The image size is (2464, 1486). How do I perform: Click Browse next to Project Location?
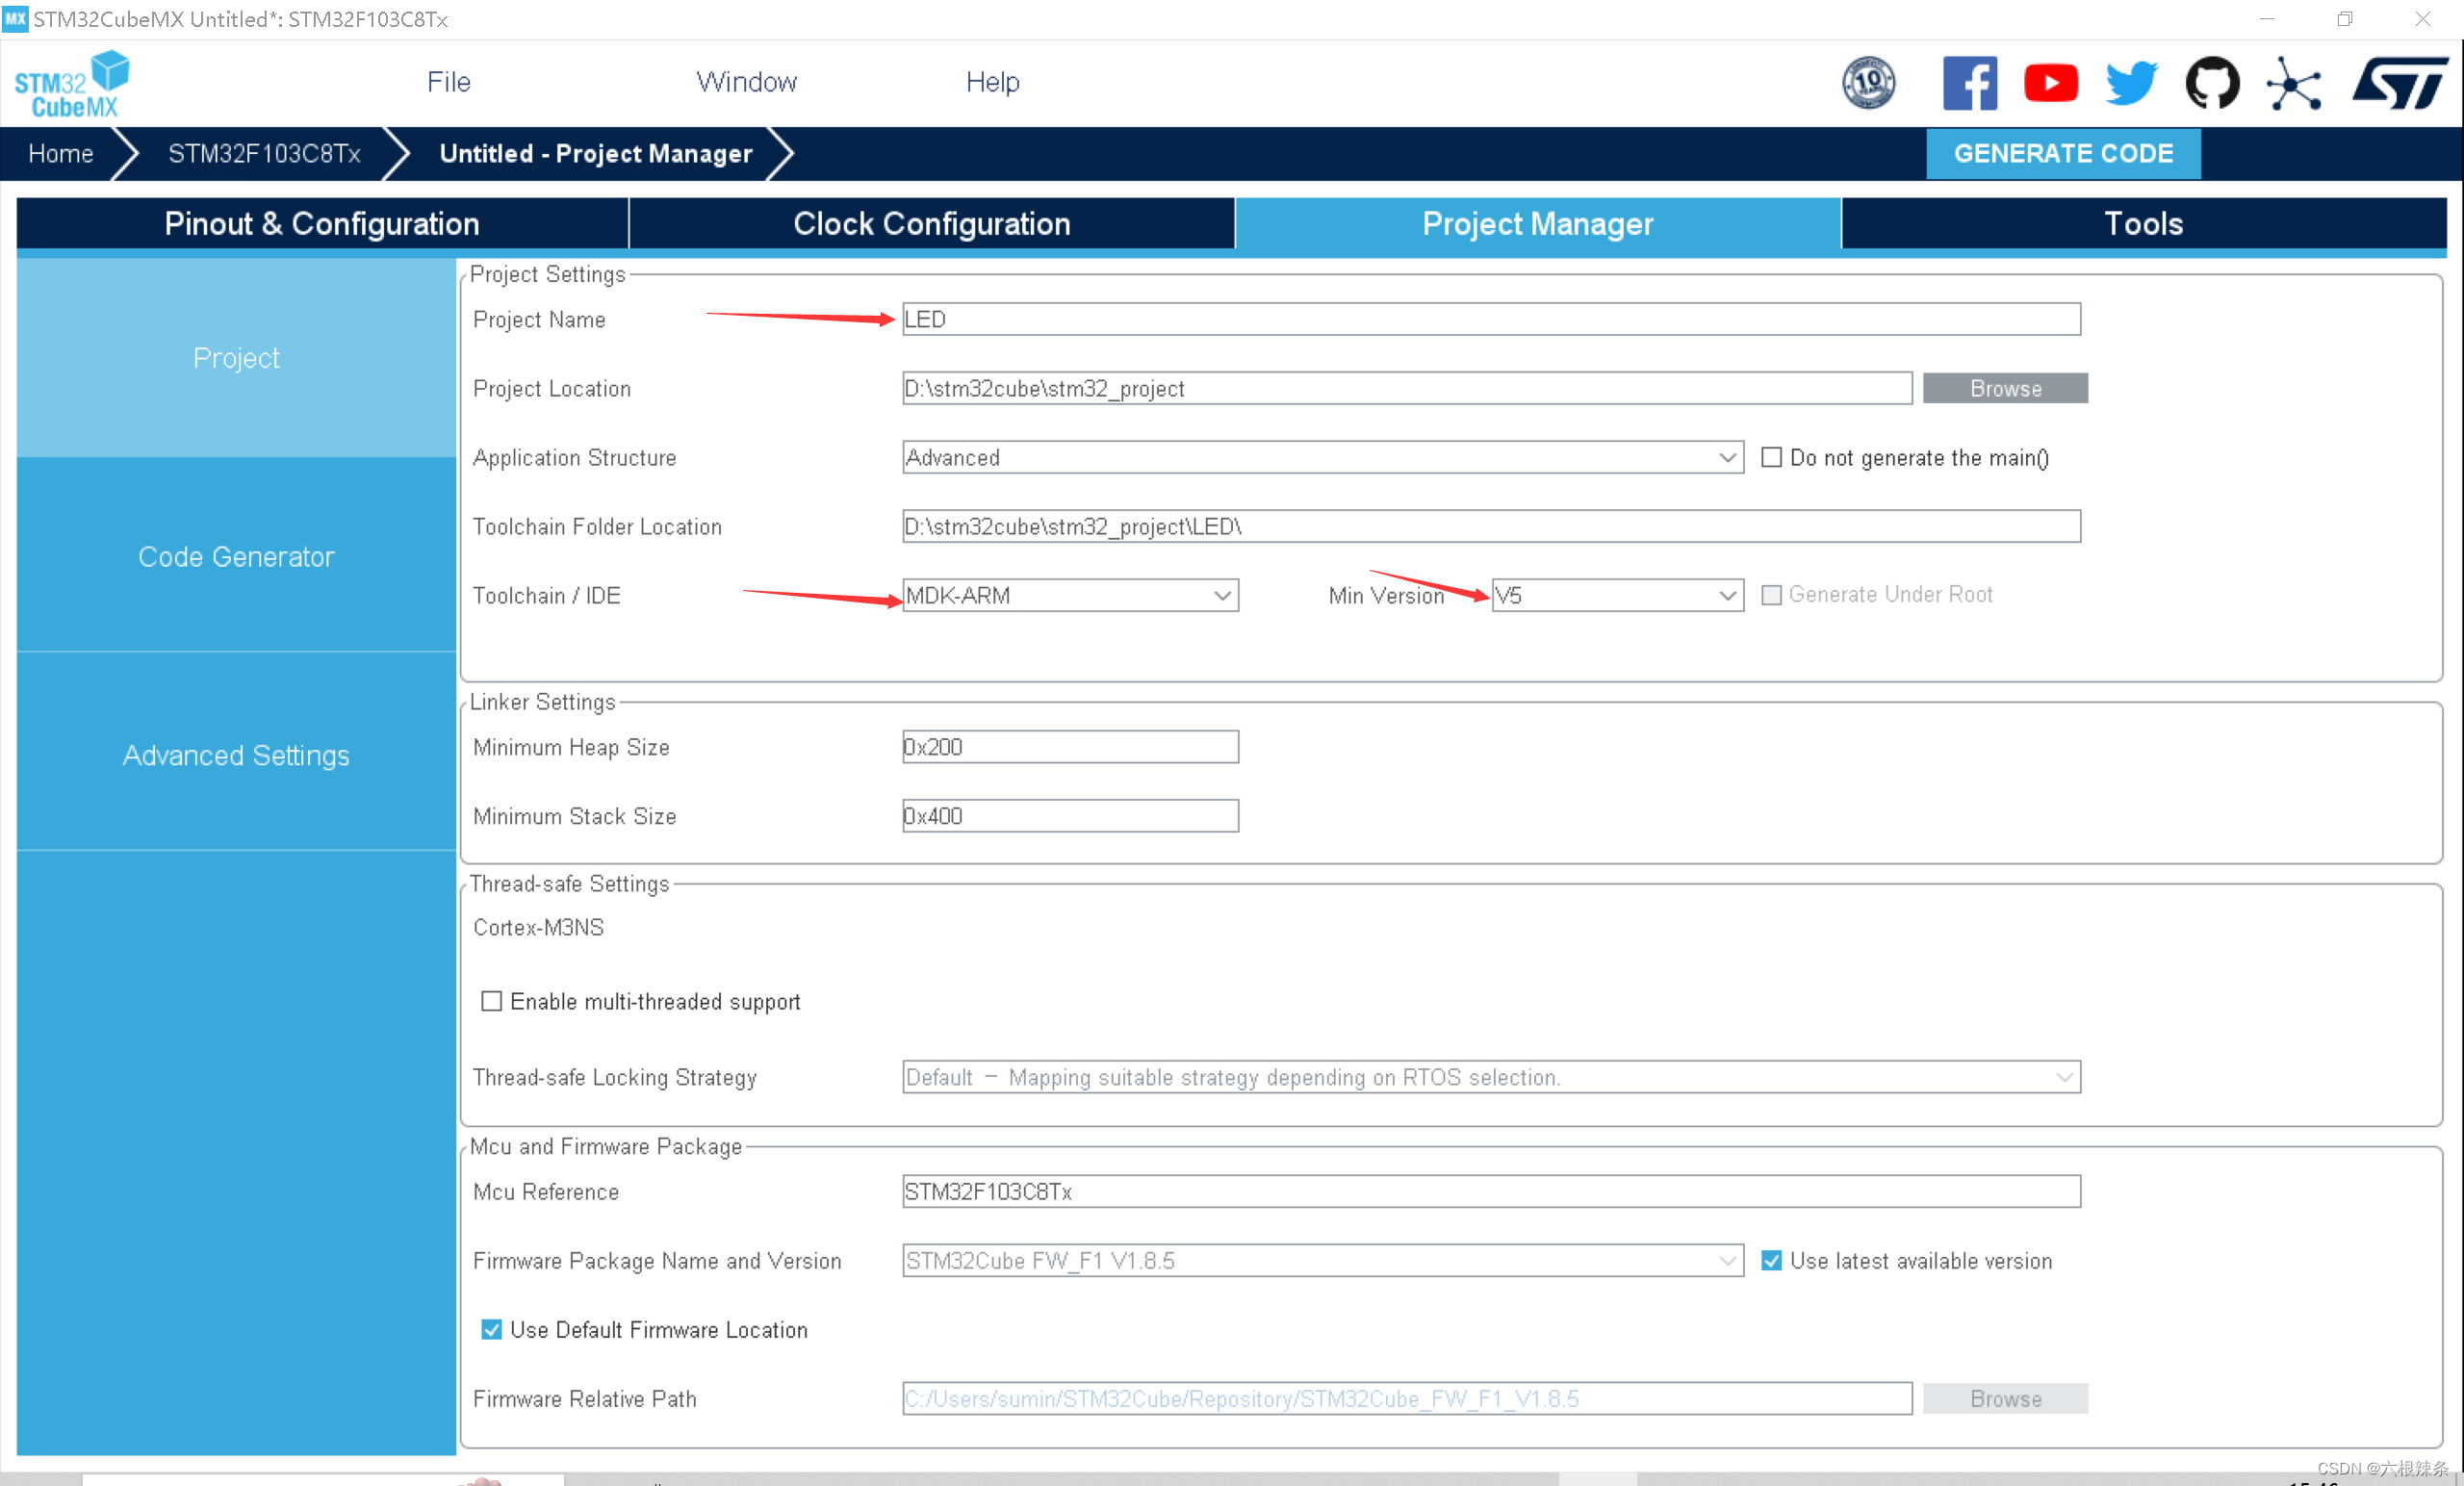[2004, 388]
